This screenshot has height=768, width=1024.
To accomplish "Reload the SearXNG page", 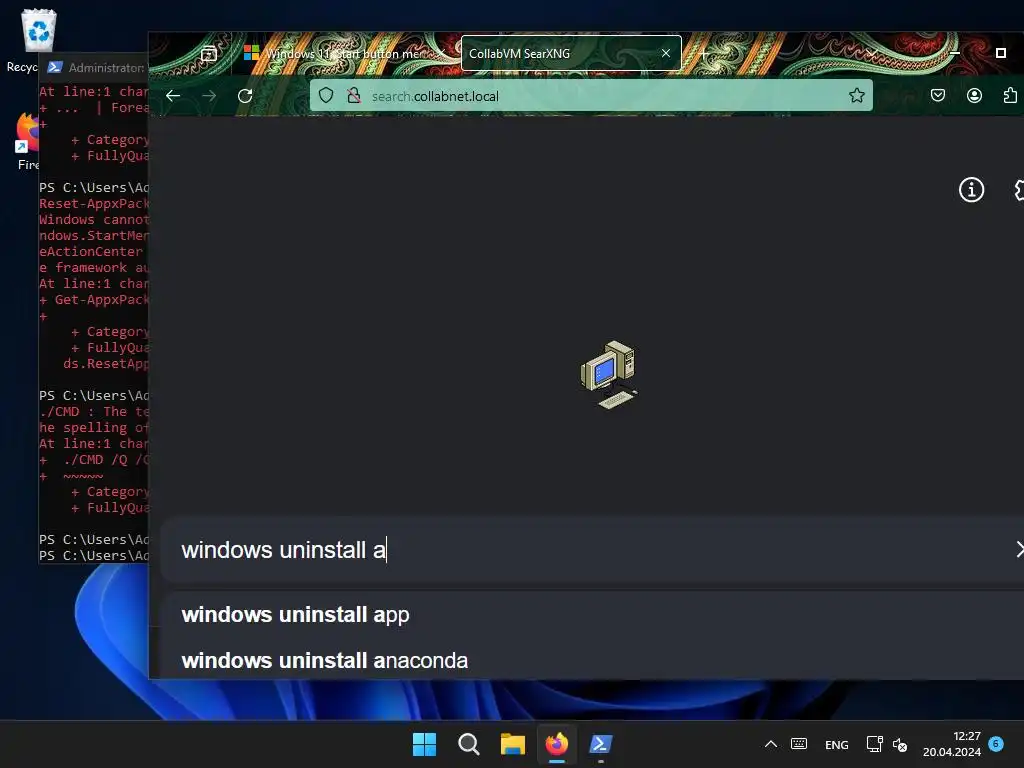I will 245,96.
